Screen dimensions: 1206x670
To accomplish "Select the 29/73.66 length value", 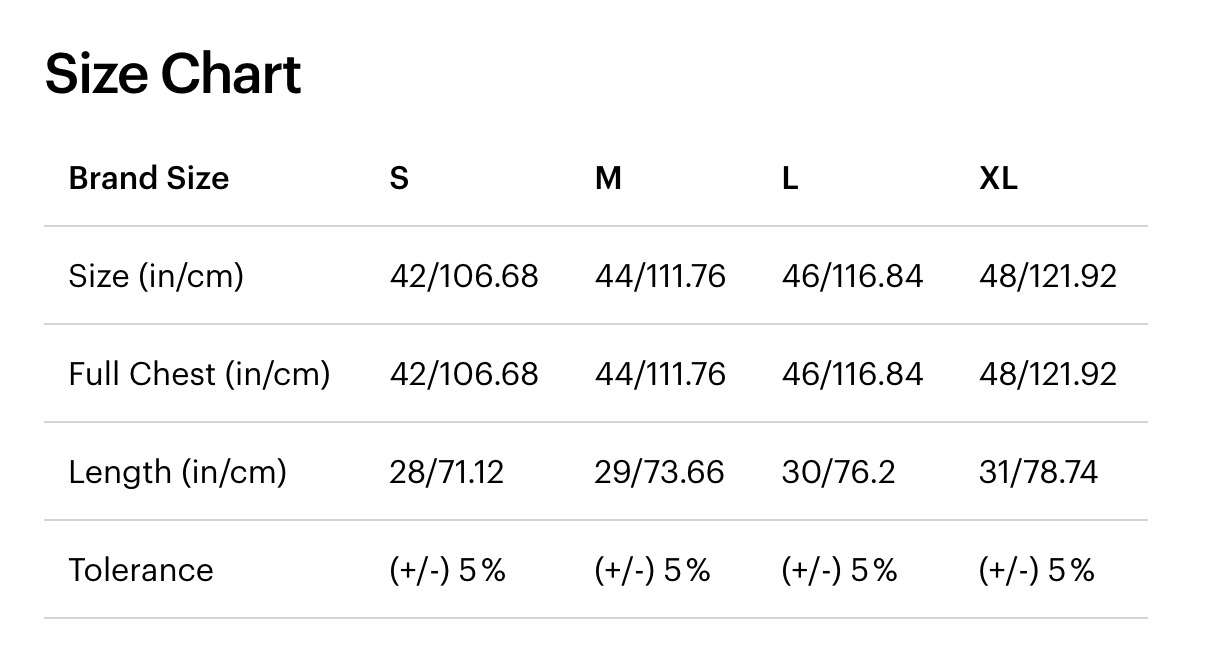I will point(659,472).
